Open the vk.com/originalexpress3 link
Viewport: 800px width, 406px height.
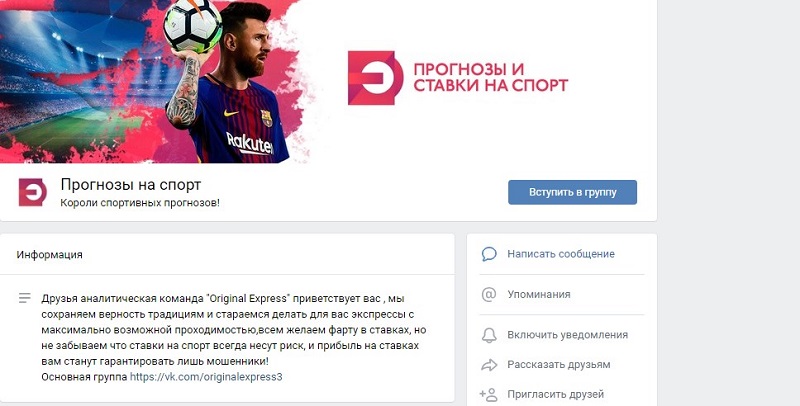coord(206,377)
